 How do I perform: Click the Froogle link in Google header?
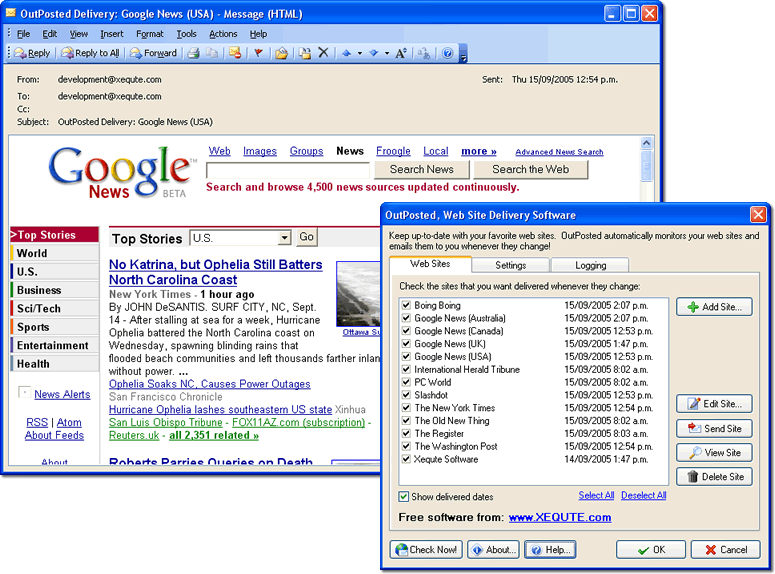(393, 151)
